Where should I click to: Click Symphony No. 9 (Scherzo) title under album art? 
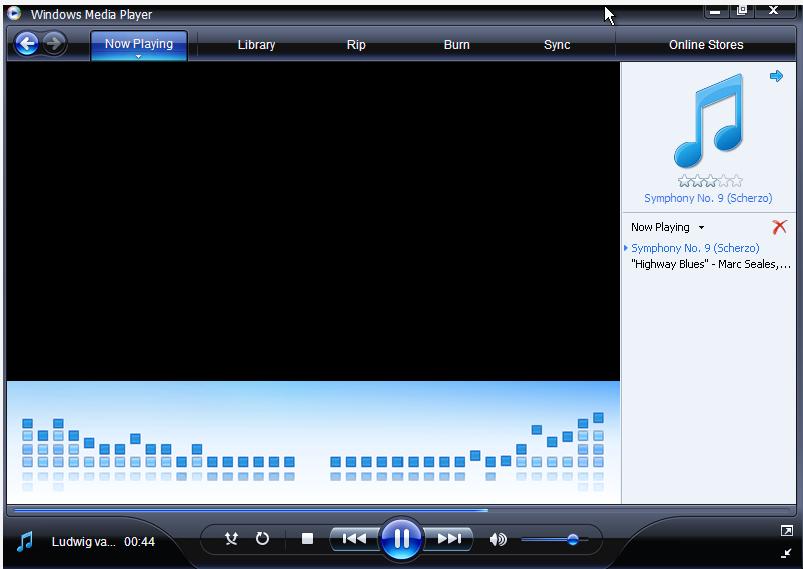tap(708, 198)
